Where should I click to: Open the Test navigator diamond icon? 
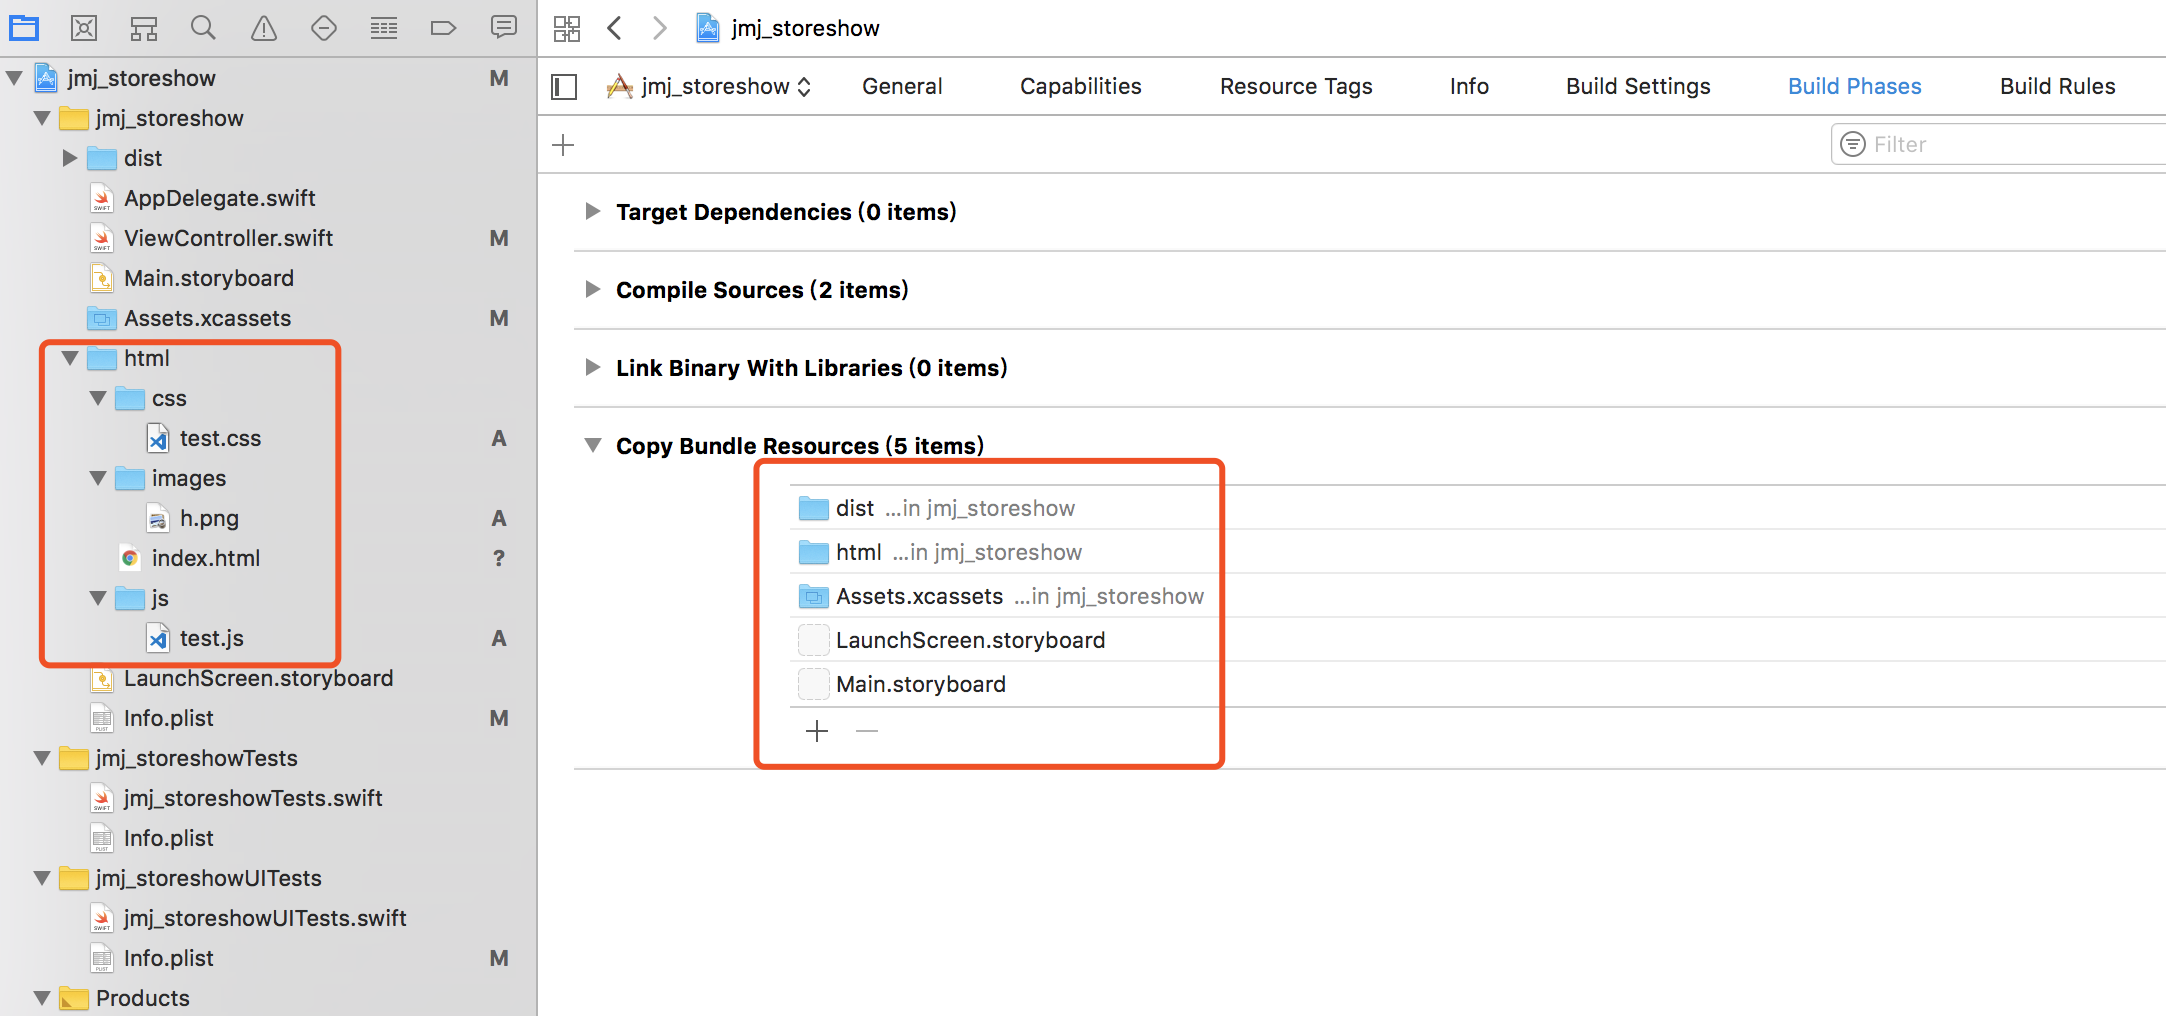tap(324, 28)
